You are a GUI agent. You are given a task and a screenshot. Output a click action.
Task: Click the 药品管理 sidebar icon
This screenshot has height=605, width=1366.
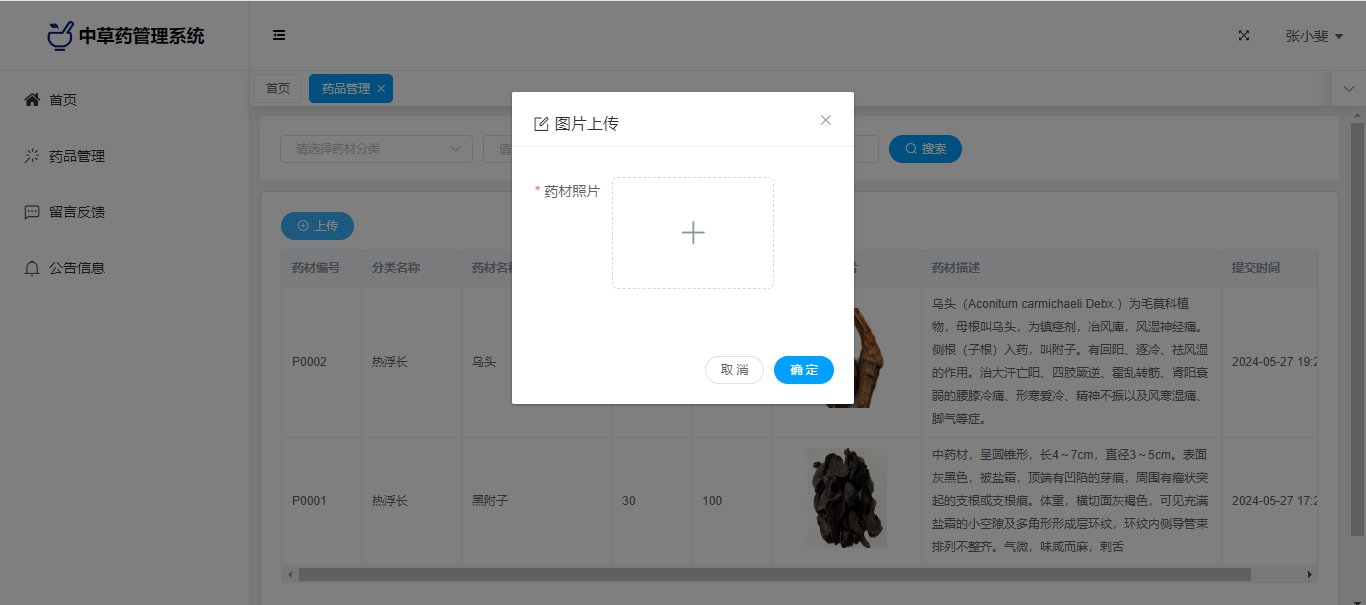[x=32, y=156]
